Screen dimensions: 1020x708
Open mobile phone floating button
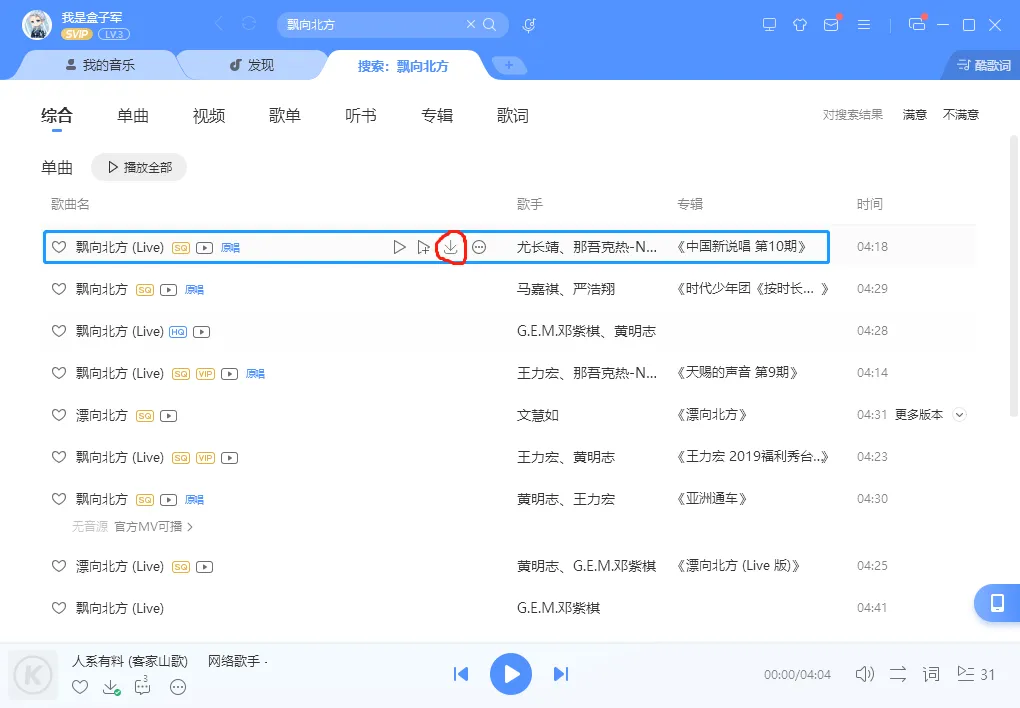click(997, 603)
